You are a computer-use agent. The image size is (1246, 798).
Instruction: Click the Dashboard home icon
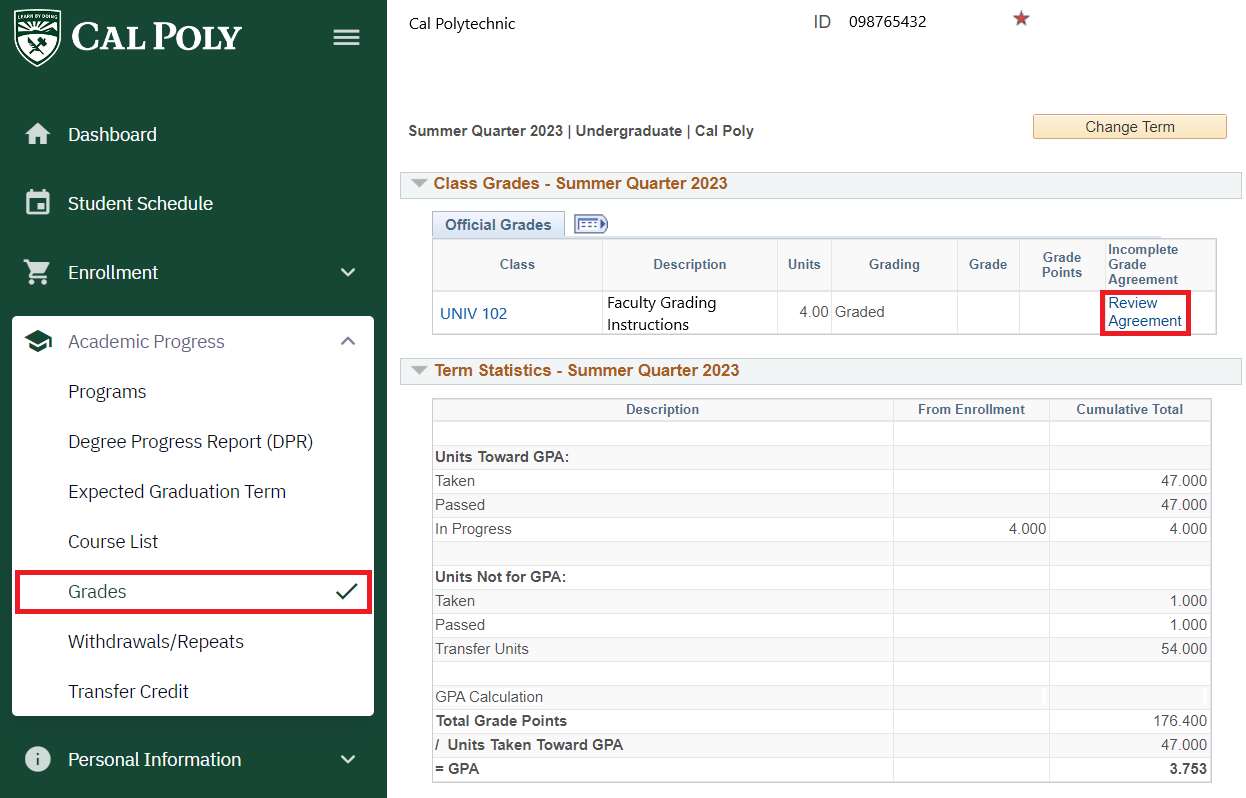click(x=38, y=134)
